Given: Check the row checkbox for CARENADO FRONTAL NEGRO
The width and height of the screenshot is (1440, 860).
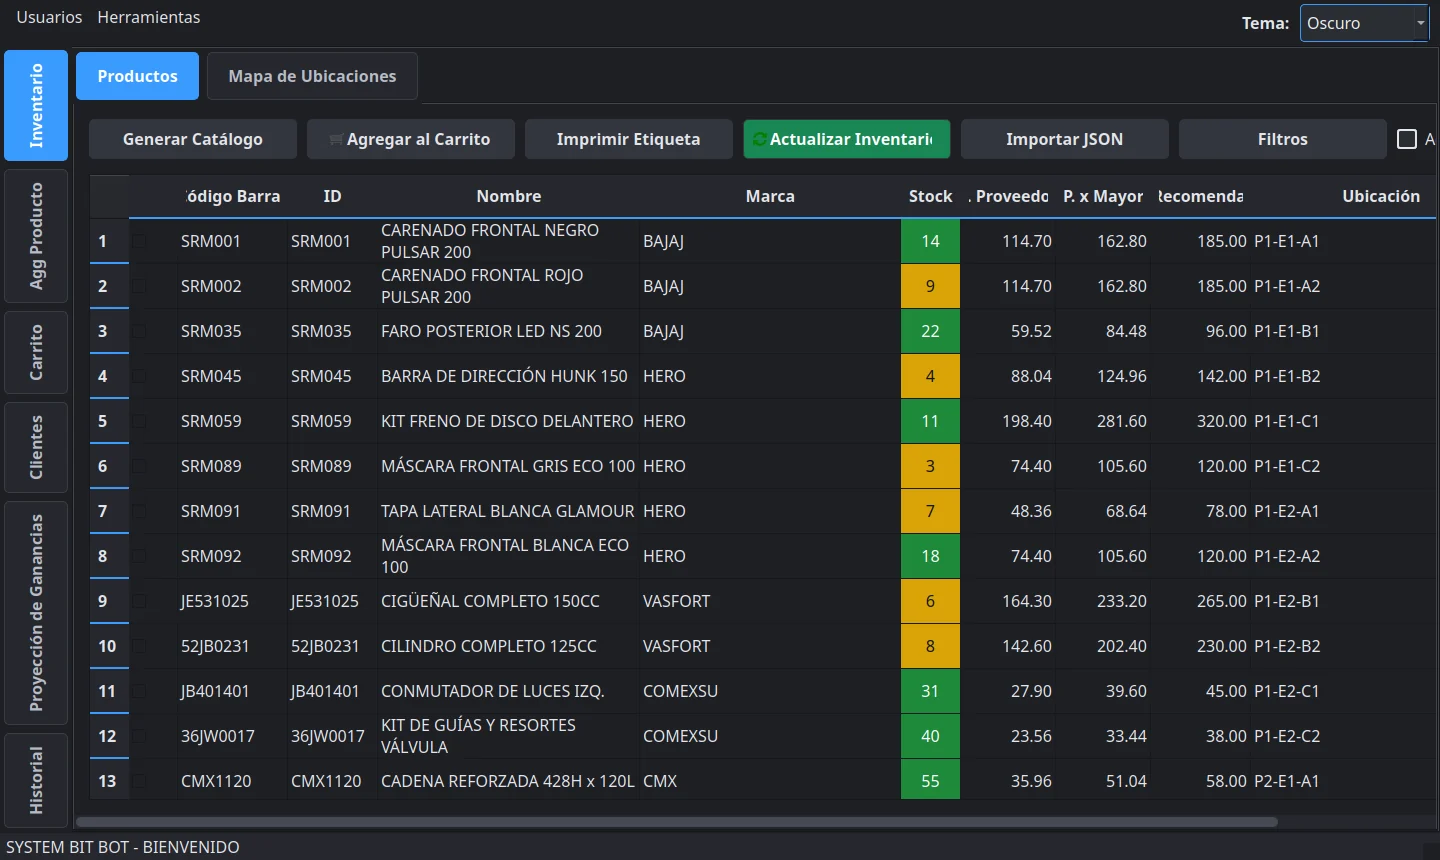Looking at the screenshot, I should pyautogui.click(x=139, y=241).
